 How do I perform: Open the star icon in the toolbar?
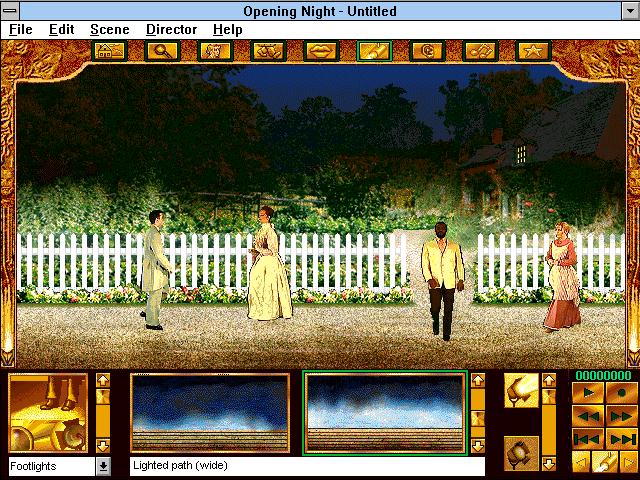tap(533, 51)
